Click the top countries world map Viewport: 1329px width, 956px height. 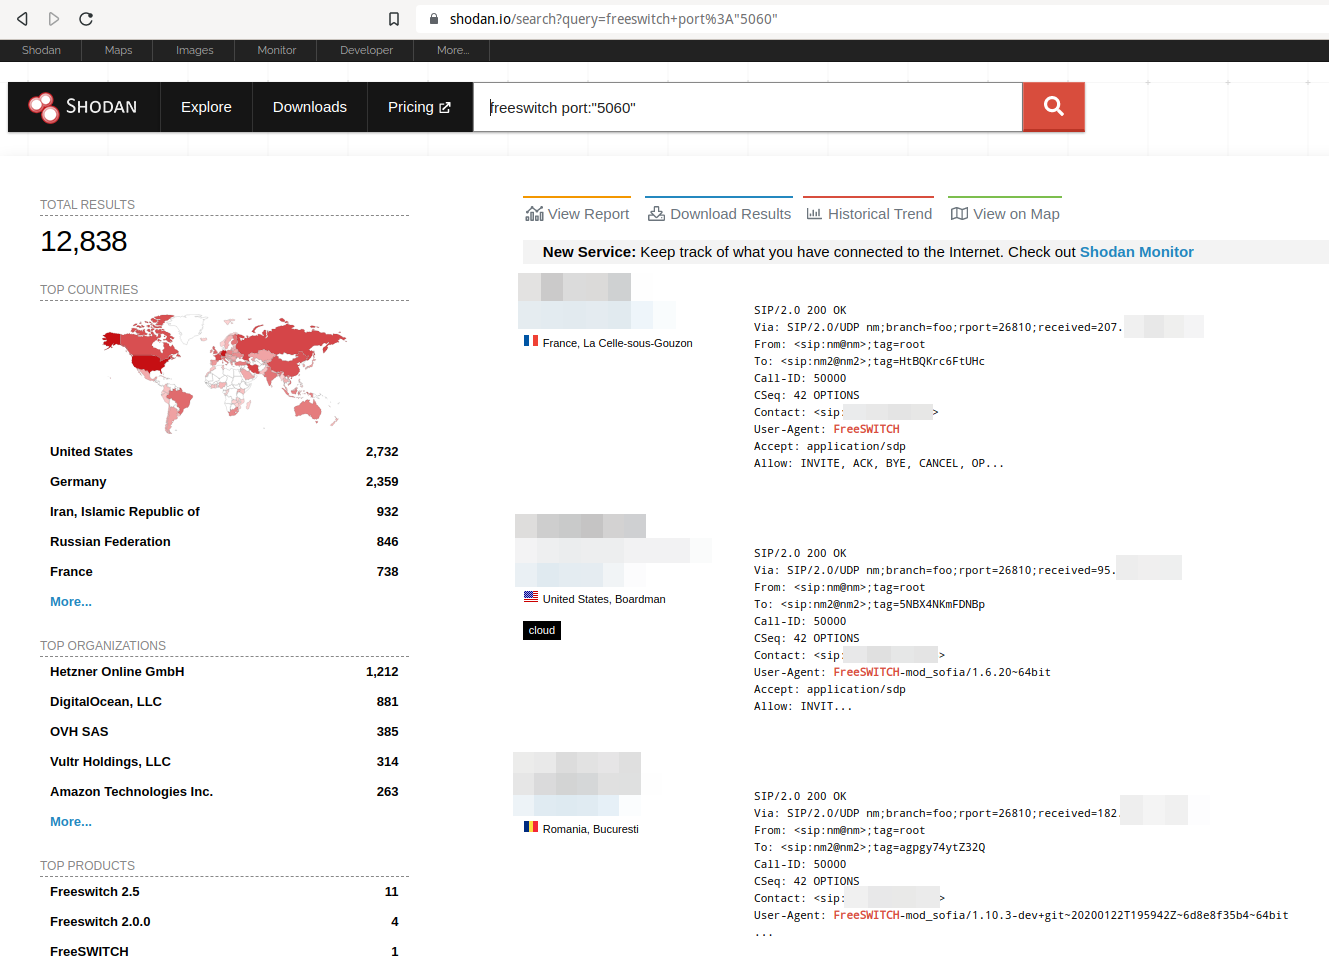(225, 373)
